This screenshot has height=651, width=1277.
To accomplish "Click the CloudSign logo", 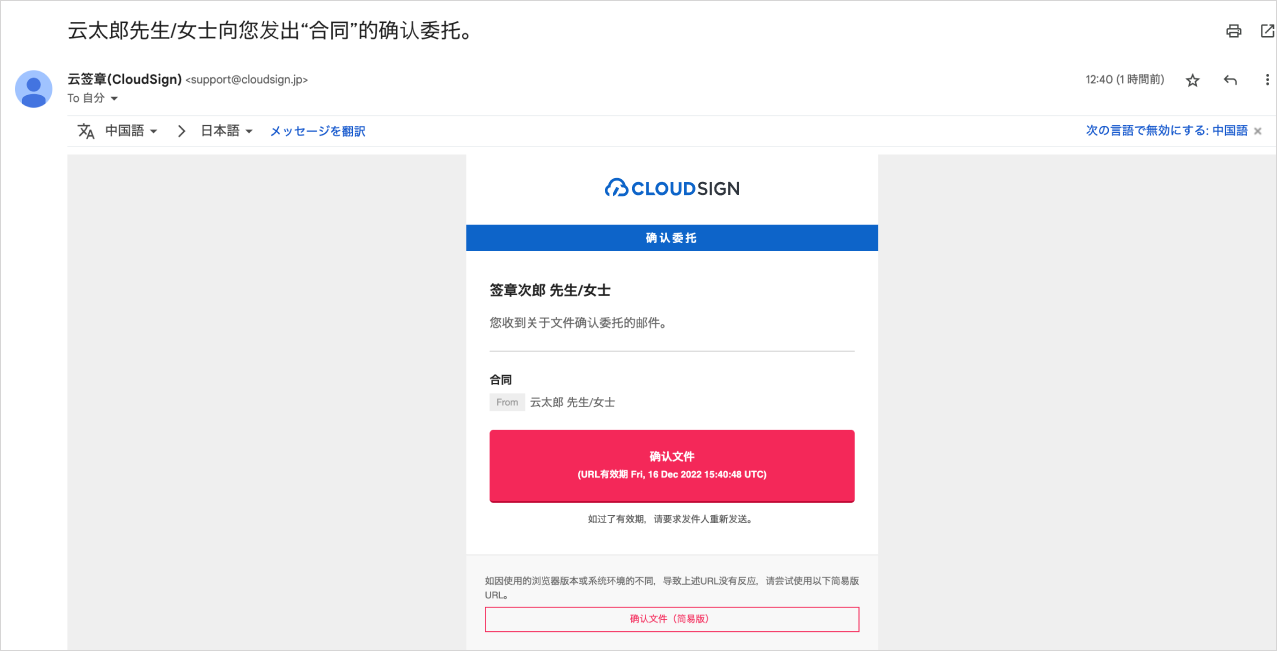I will tap(672, 188).
